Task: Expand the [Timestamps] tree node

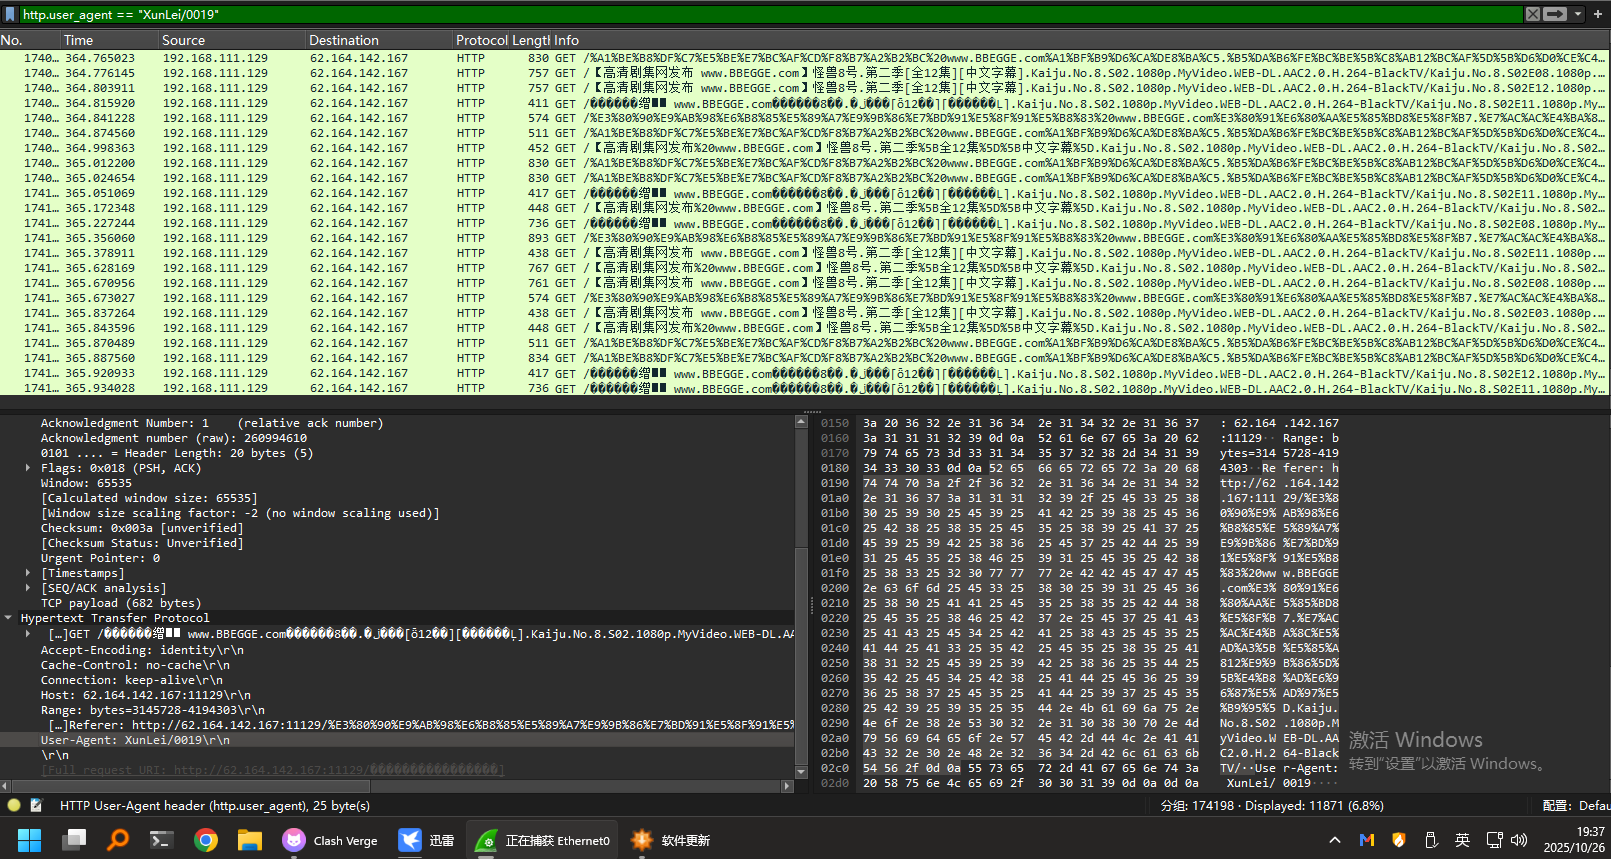Action: tap(28, 573)
